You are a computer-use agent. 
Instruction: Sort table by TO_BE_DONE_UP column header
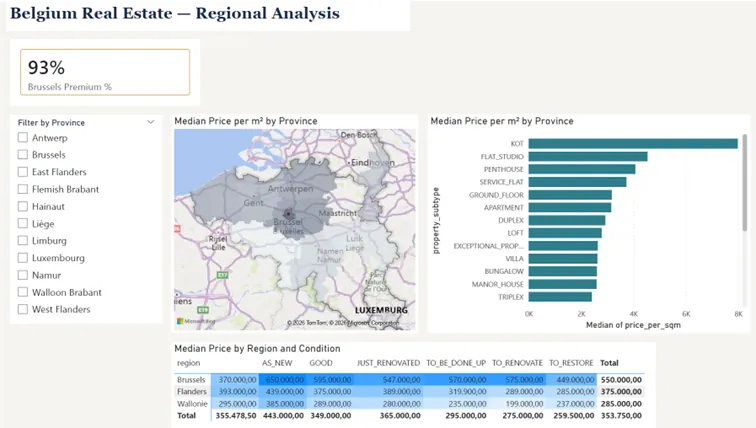[x=456, y=363]
